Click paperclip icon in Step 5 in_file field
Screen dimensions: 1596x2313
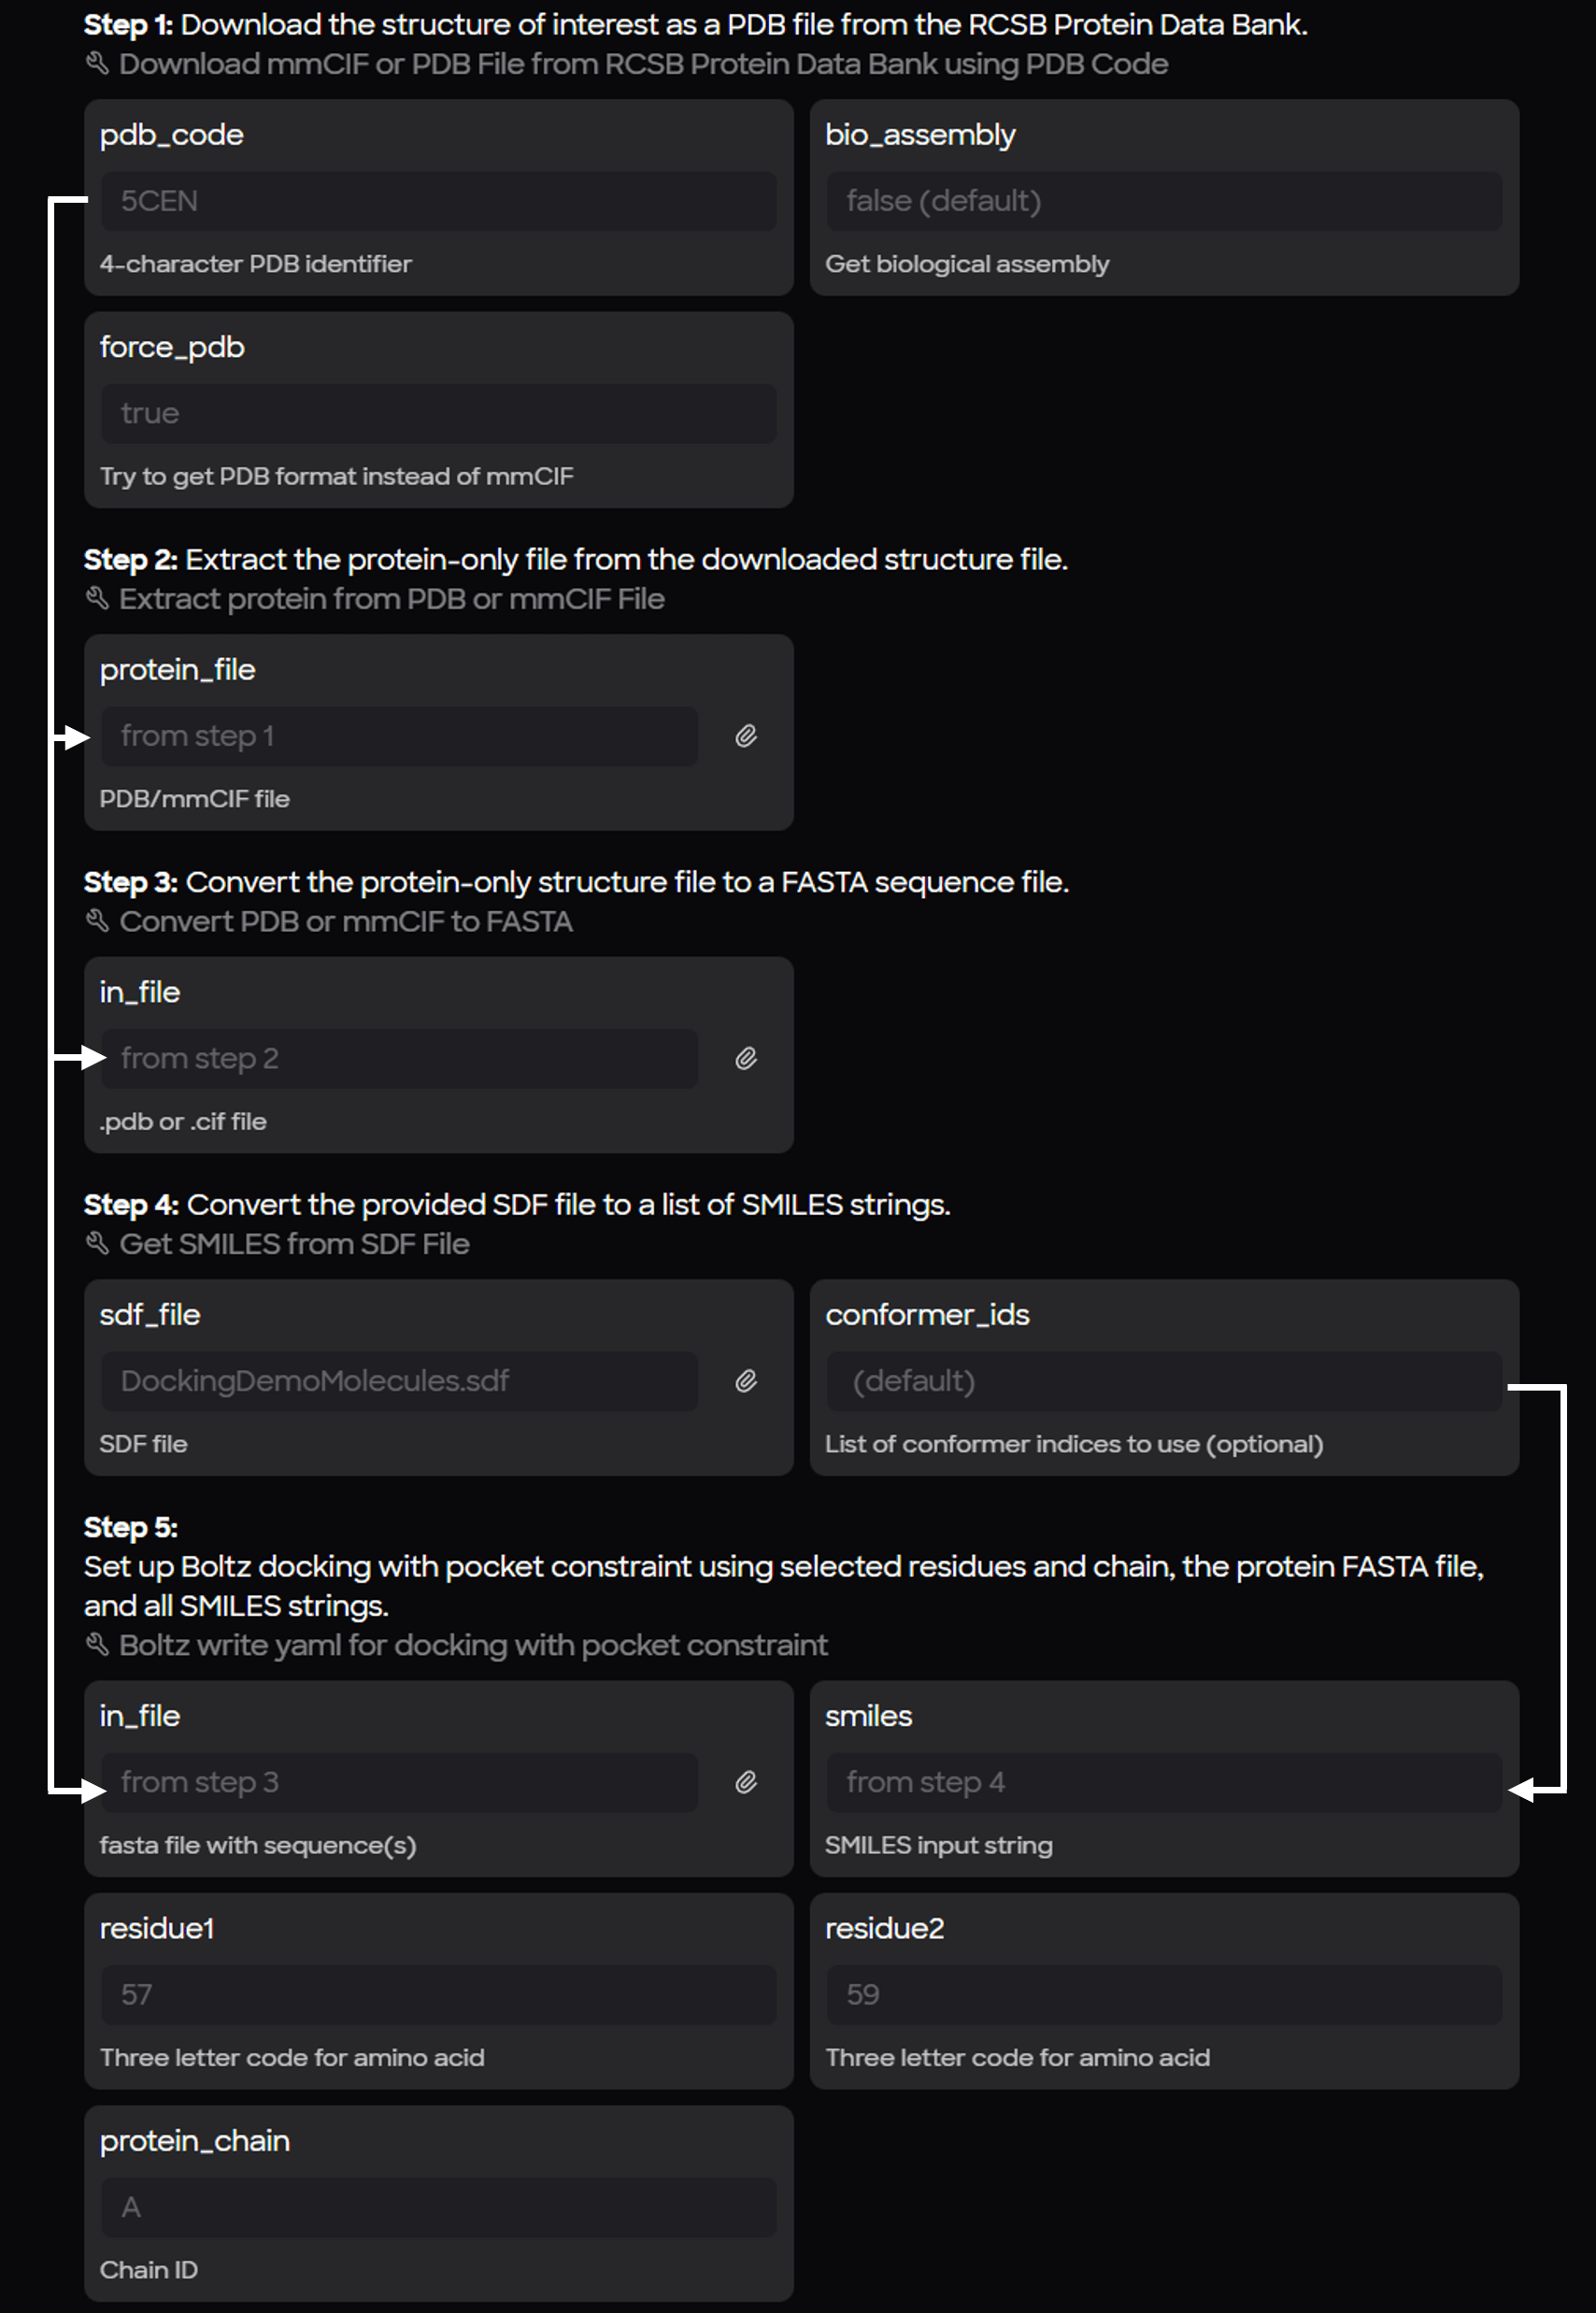coord(746,1782)
